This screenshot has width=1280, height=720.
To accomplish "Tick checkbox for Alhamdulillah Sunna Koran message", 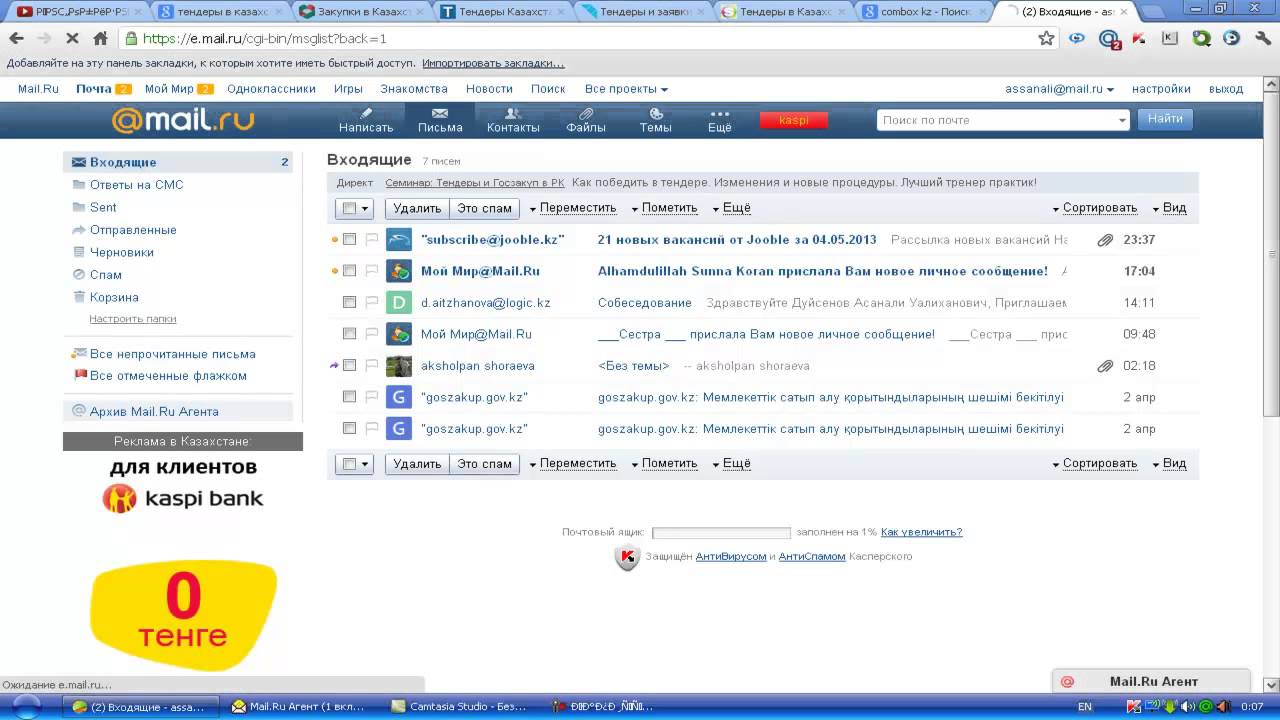I will click(x=349, y=271).
